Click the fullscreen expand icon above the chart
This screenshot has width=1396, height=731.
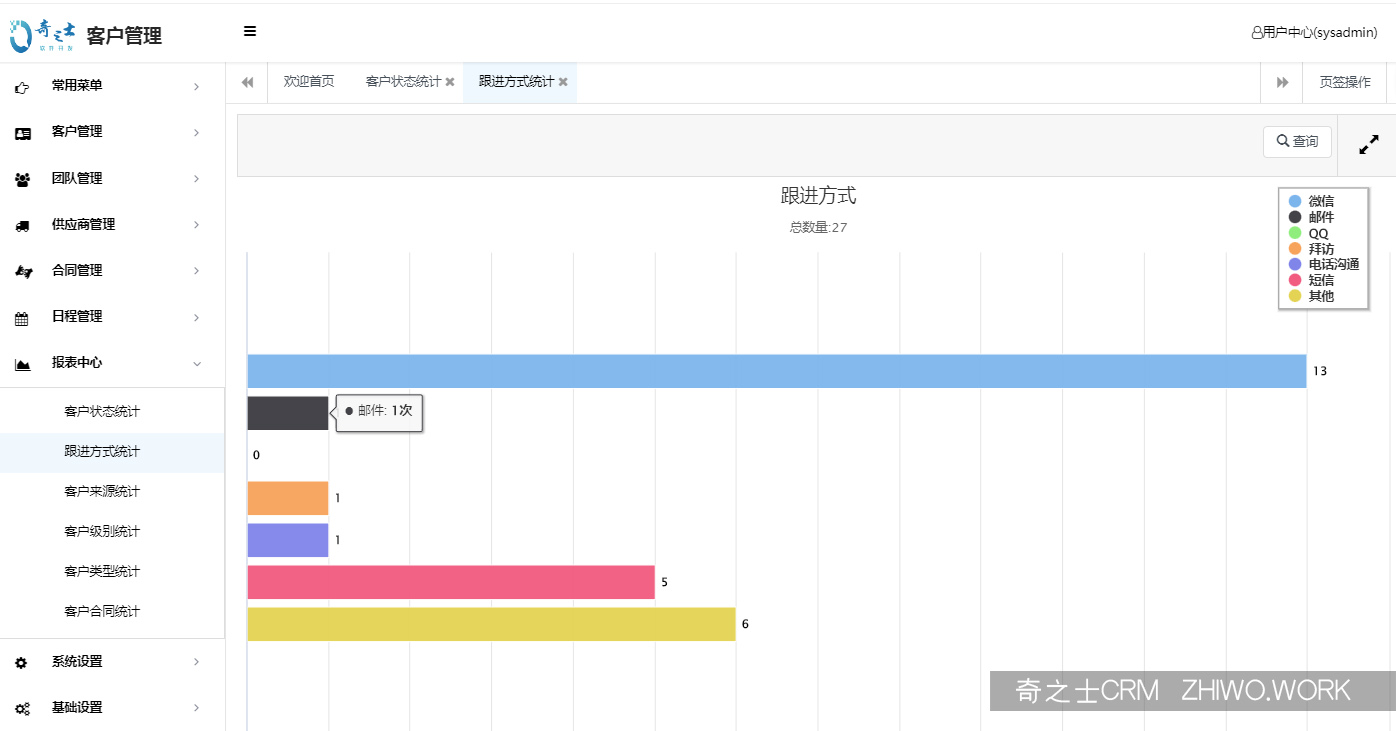coord(1368,144)
